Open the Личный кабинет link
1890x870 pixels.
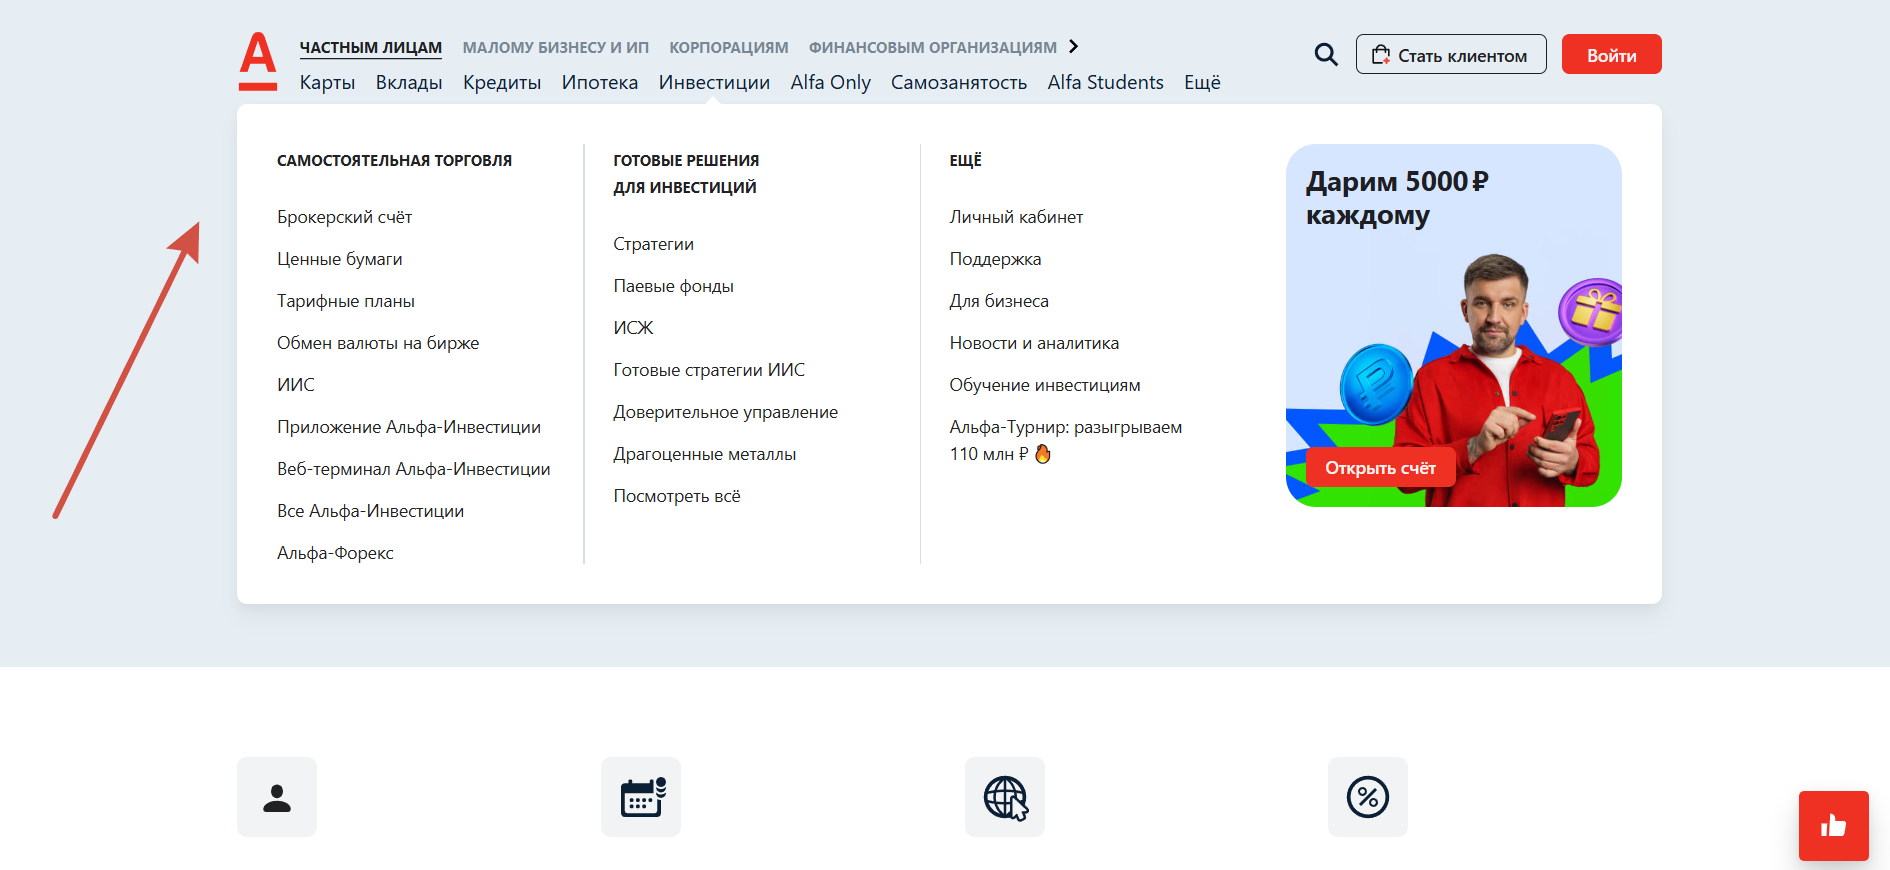(1016, 217)
